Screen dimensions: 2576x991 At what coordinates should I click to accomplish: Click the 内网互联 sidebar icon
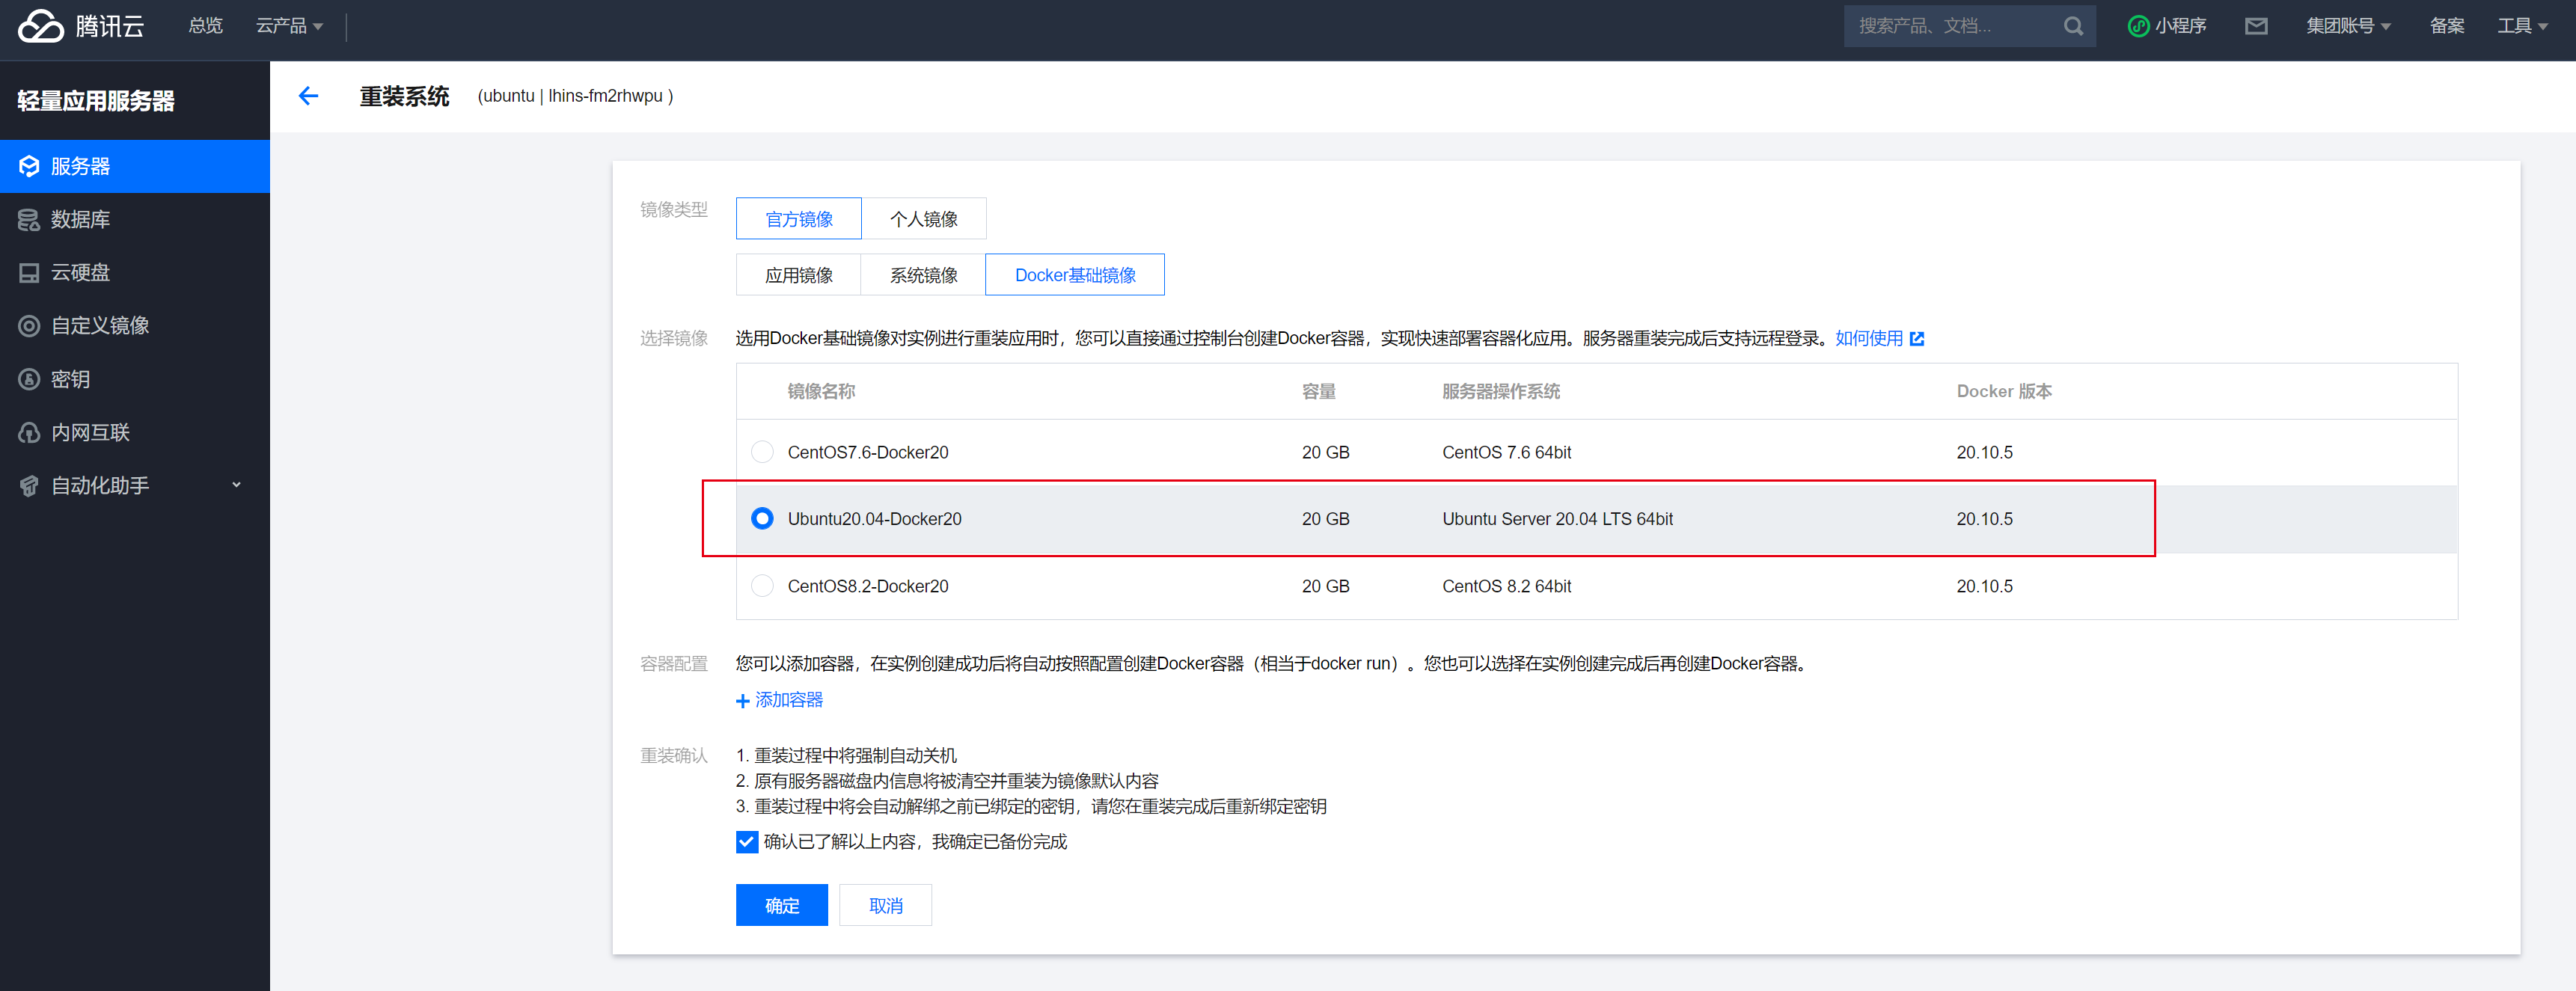click(x=29, y=432)
